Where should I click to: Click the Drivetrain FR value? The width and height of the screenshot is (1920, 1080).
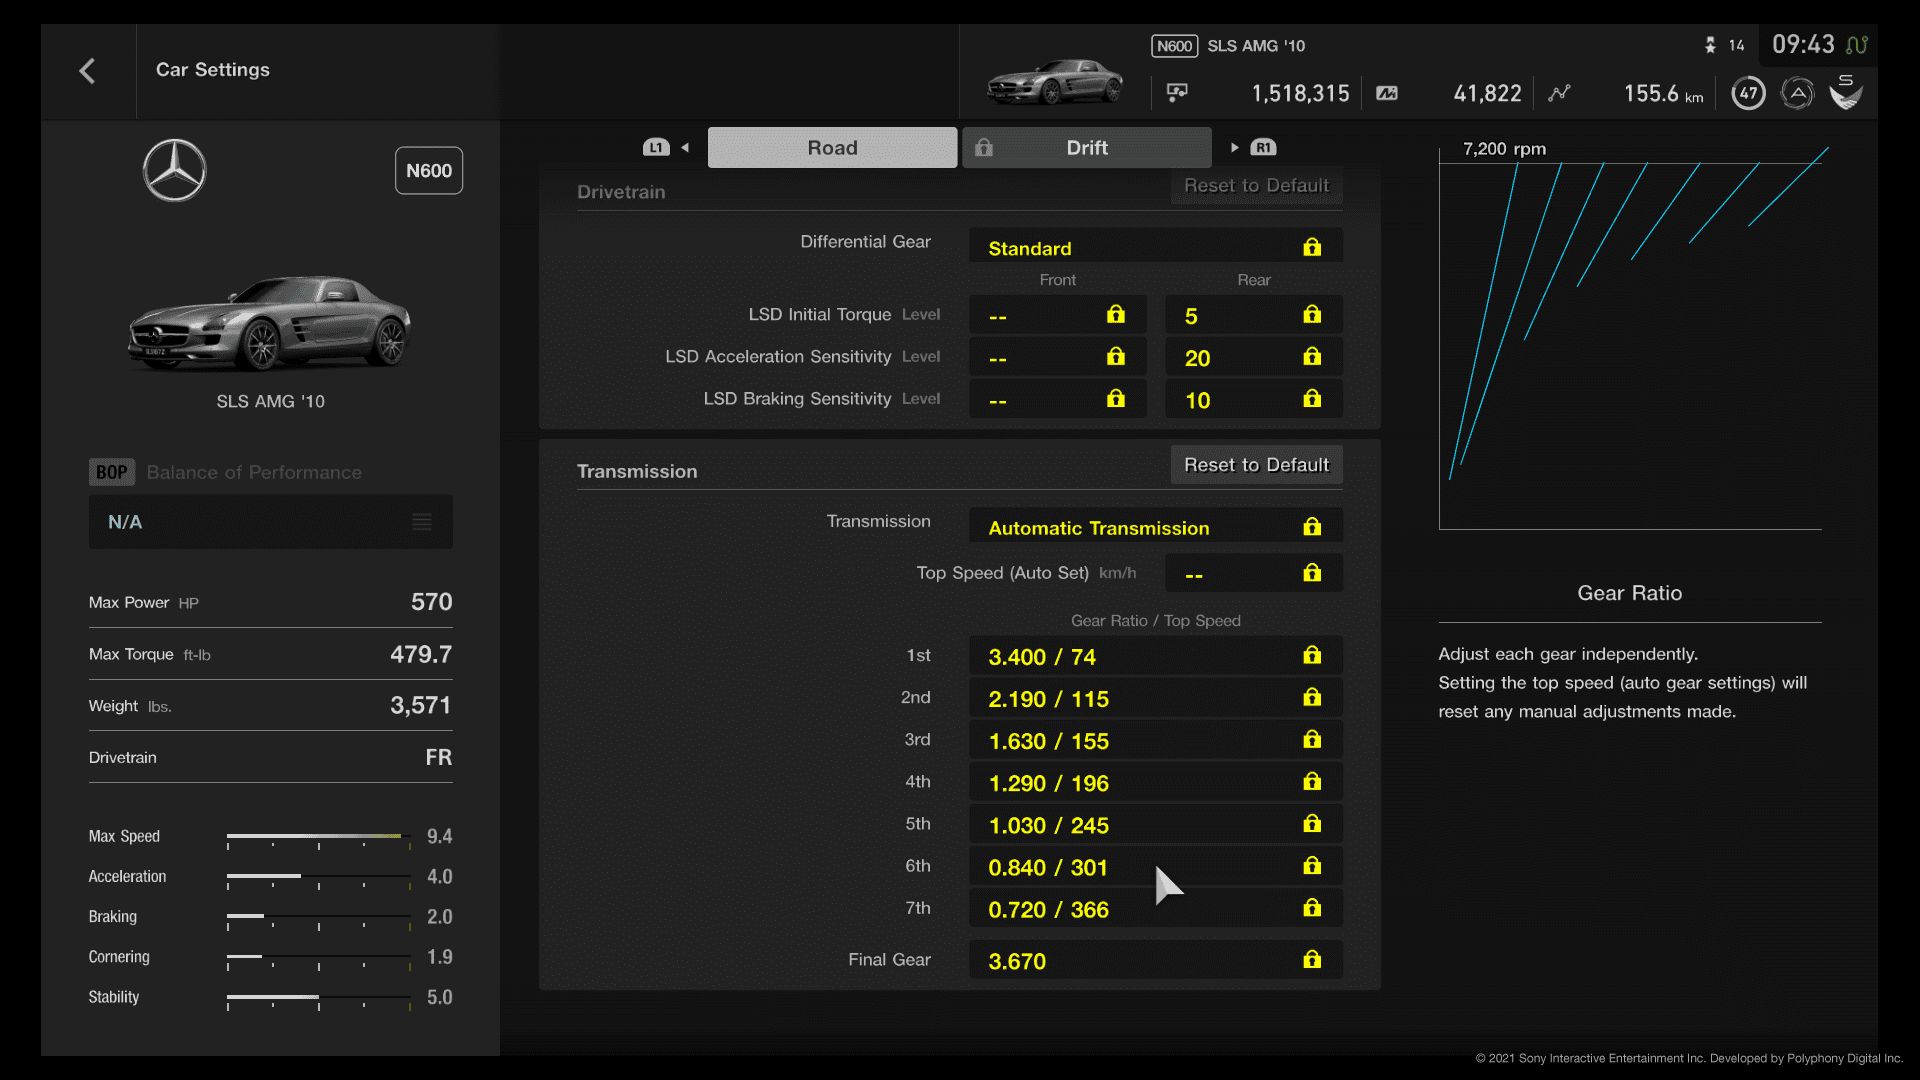(438, 757)
